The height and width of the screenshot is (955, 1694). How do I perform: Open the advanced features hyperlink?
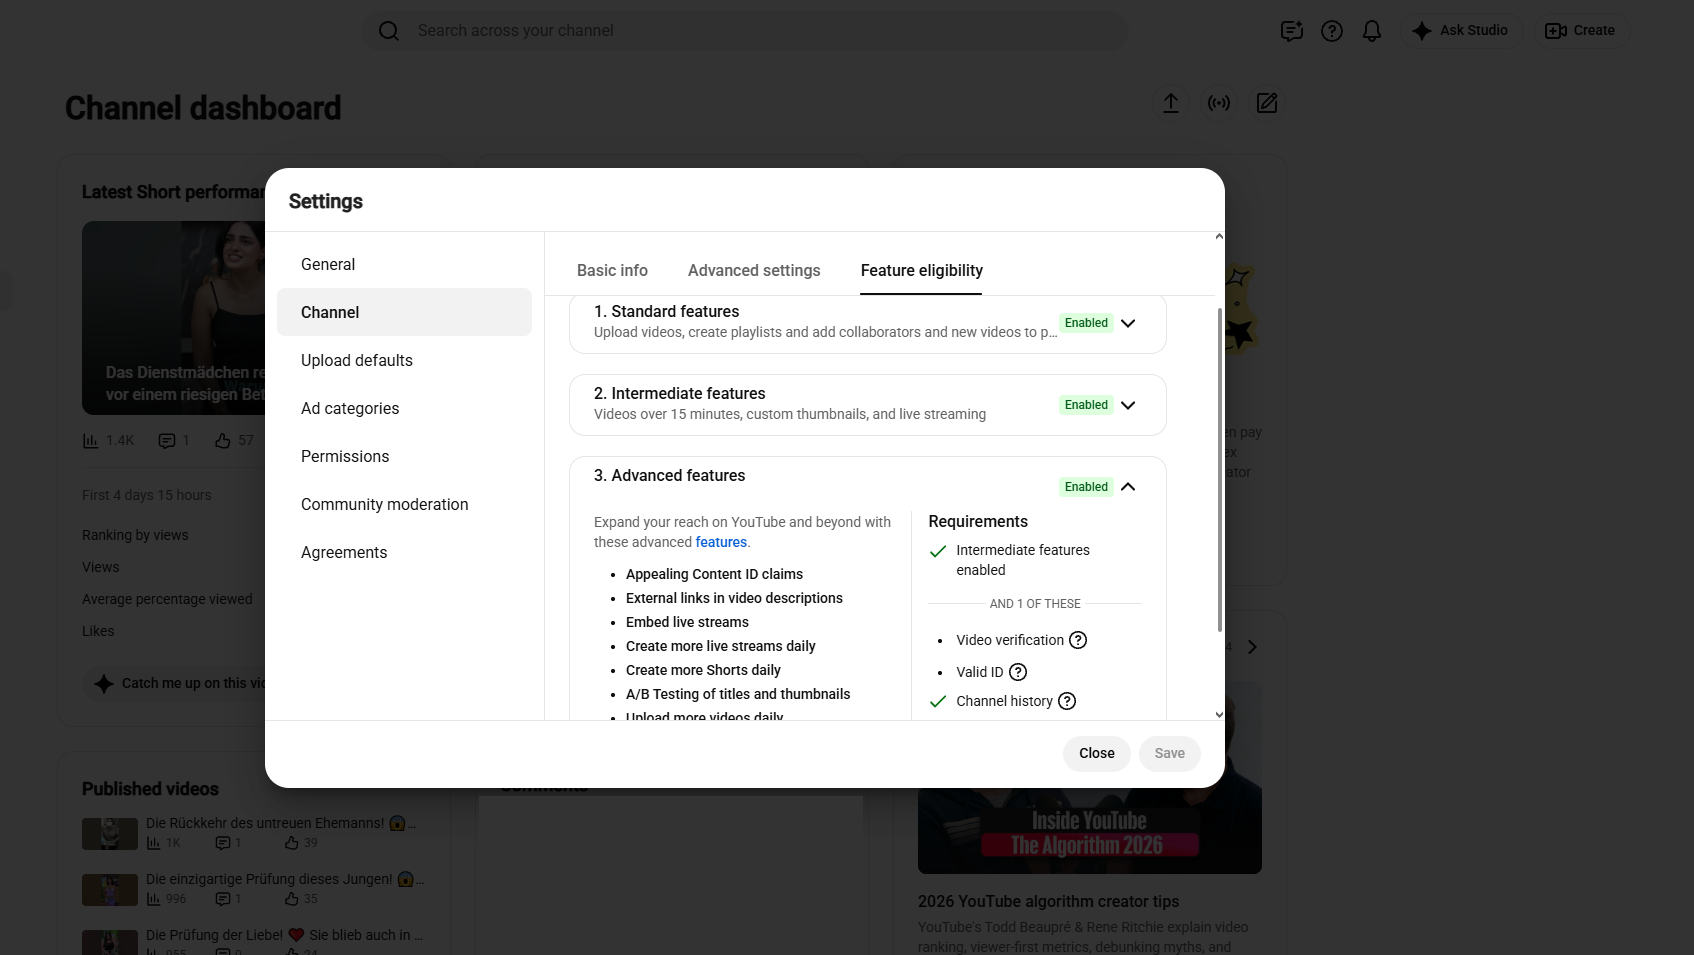click(x=721, y=542)
